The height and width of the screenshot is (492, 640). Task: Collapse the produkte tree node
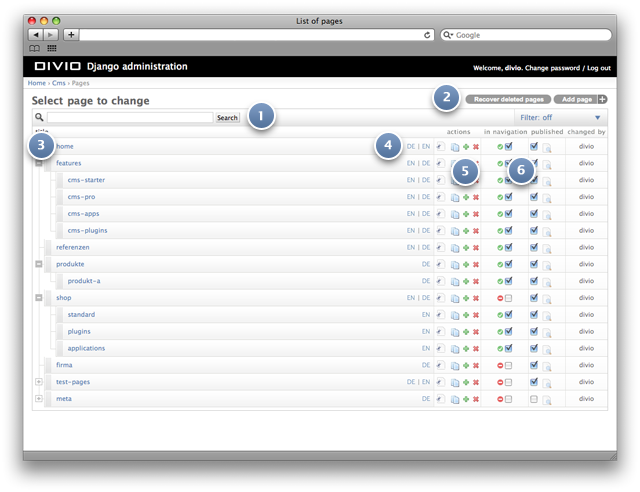pyautogui.click(x=39, y=264)
